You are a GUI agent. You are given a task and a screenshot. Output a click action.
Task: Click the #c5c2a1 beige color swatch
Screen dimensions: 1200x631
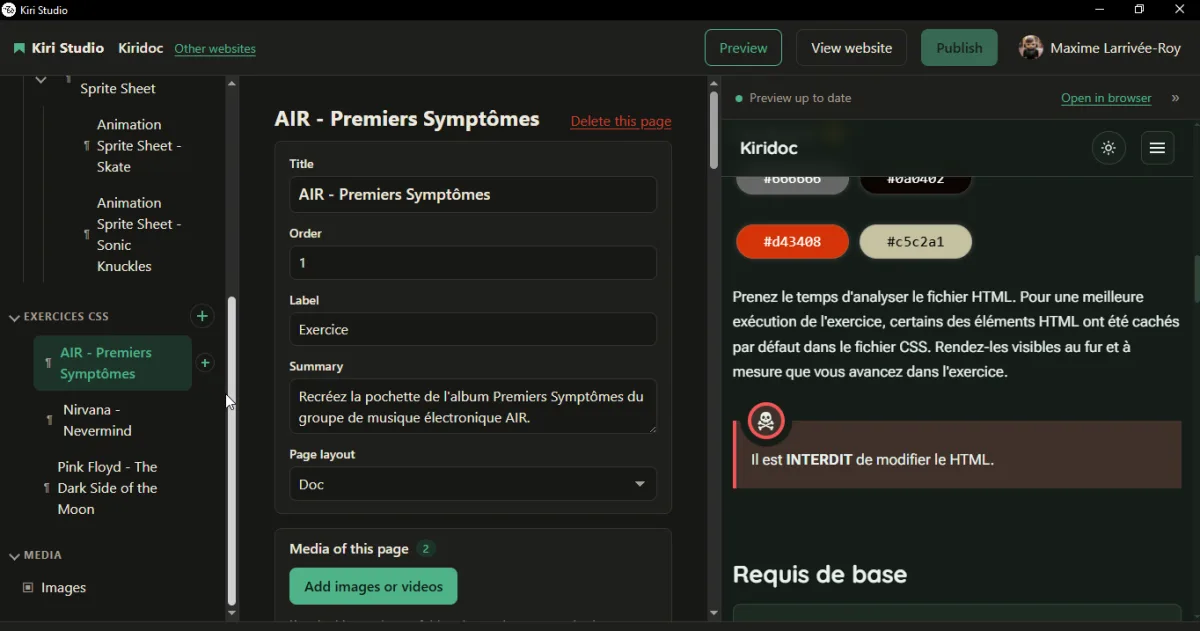tap(916, 242)
